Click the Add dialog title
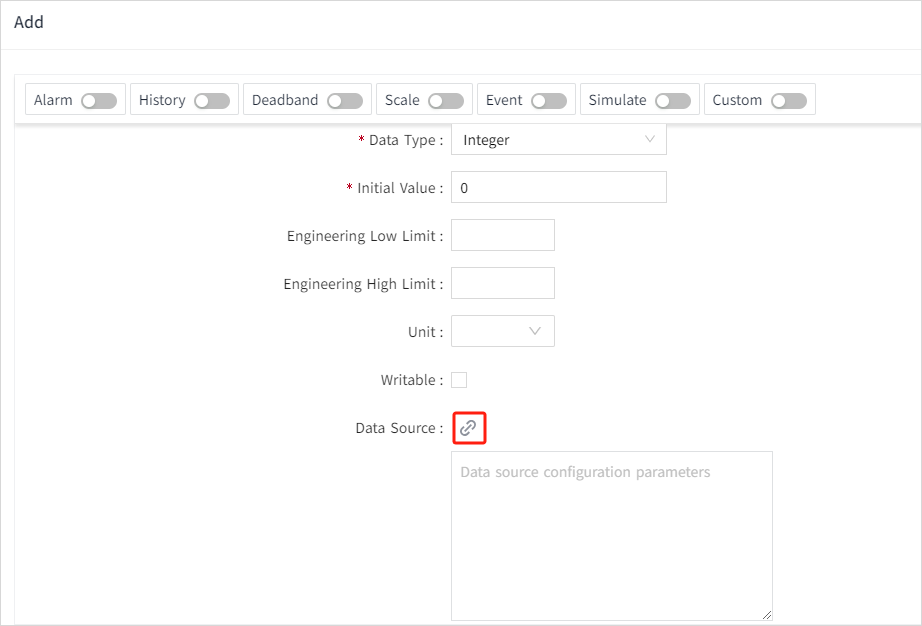The width and height of the screenshot is (922, 626). pyautogui.click(x=29, y=22)
